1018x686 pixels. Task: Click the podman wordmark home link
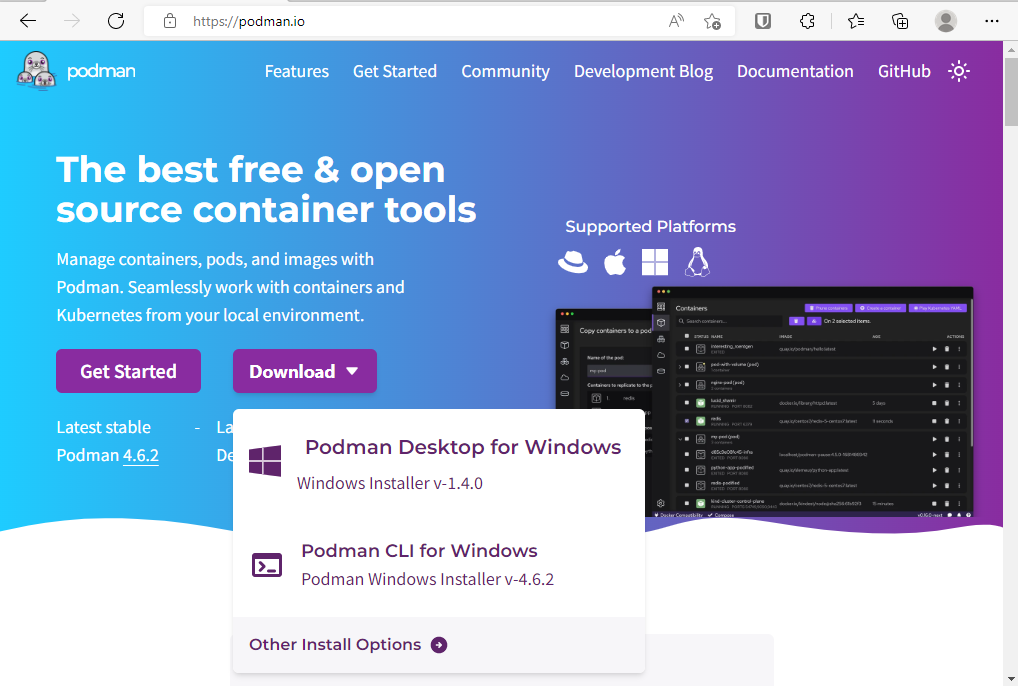click(x=101, y=71)
